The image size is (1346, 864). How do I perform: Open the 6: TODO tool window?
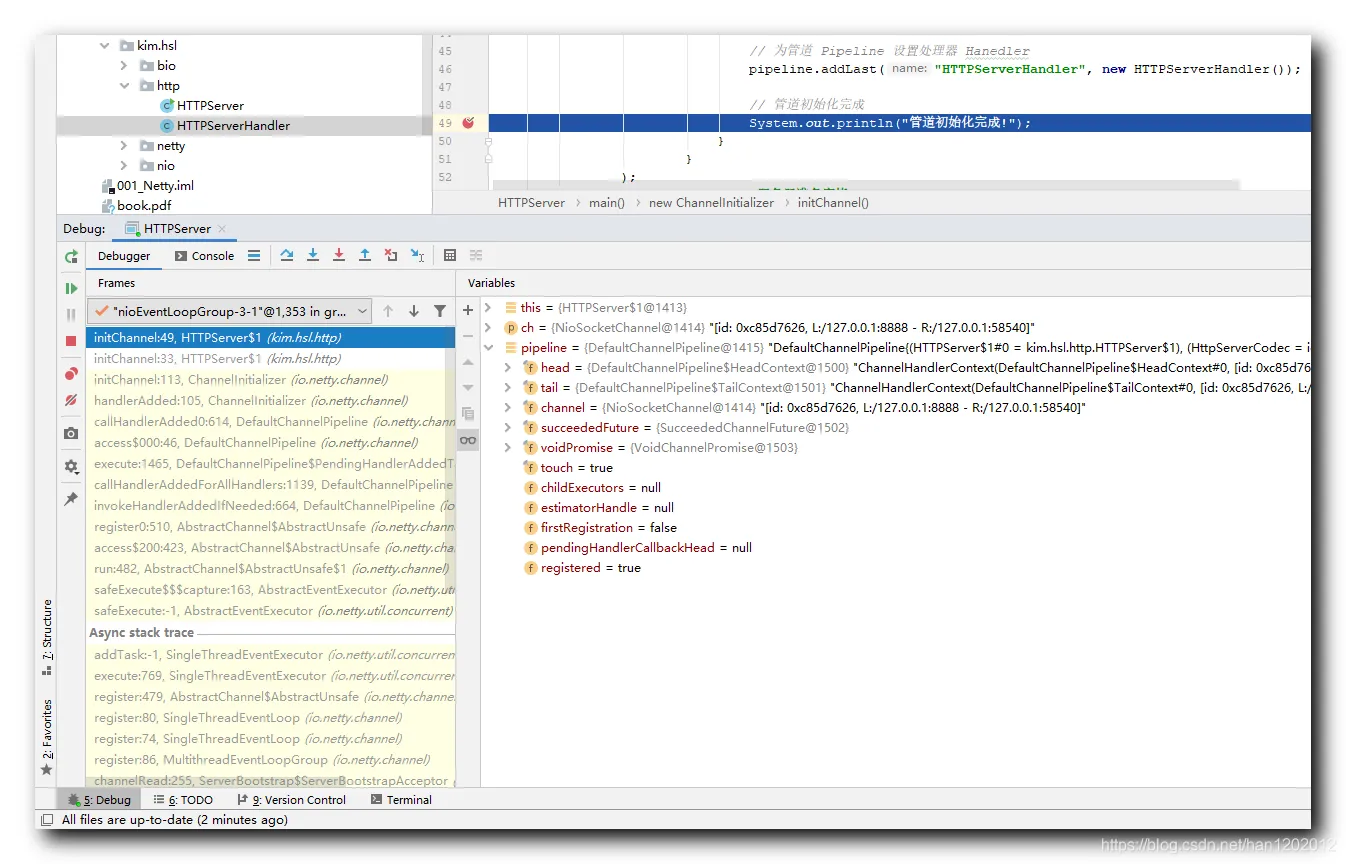tap(183, 800)
